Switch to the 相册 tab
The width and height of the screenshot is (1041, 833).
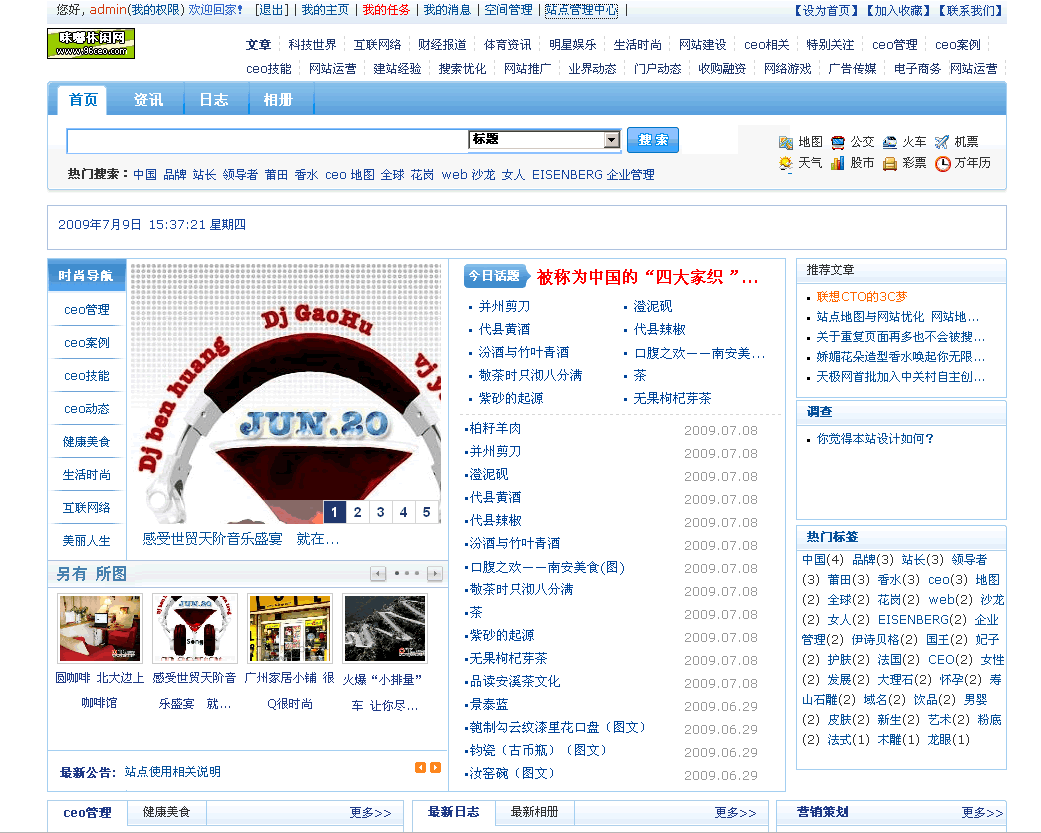click(278, 100)
